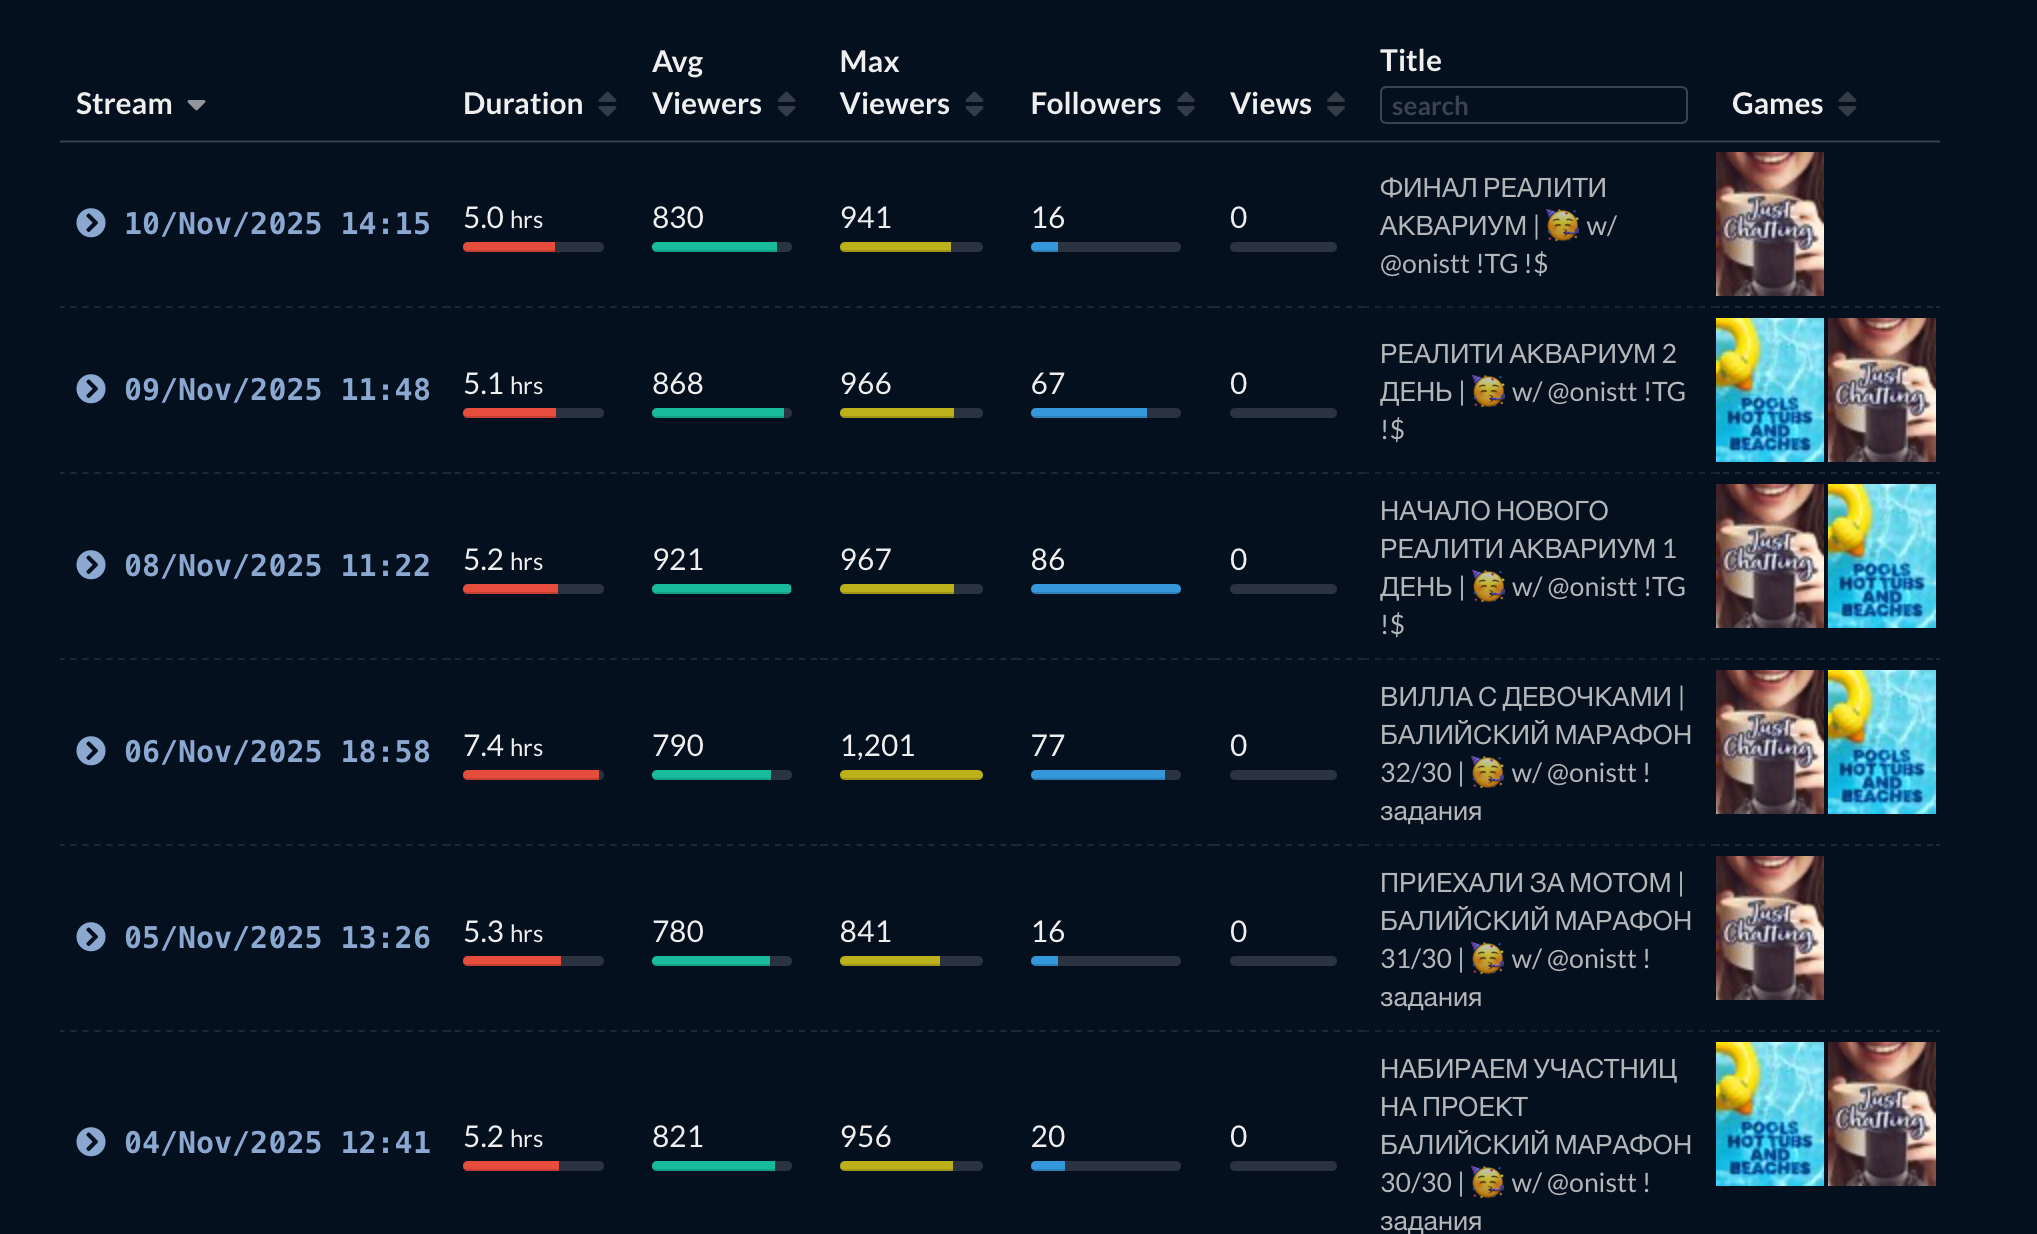The height and width of the screenshot is (1234, 2037).
Task: Click Avg Viewers sort arrows icon
Action: coord(786,104)
